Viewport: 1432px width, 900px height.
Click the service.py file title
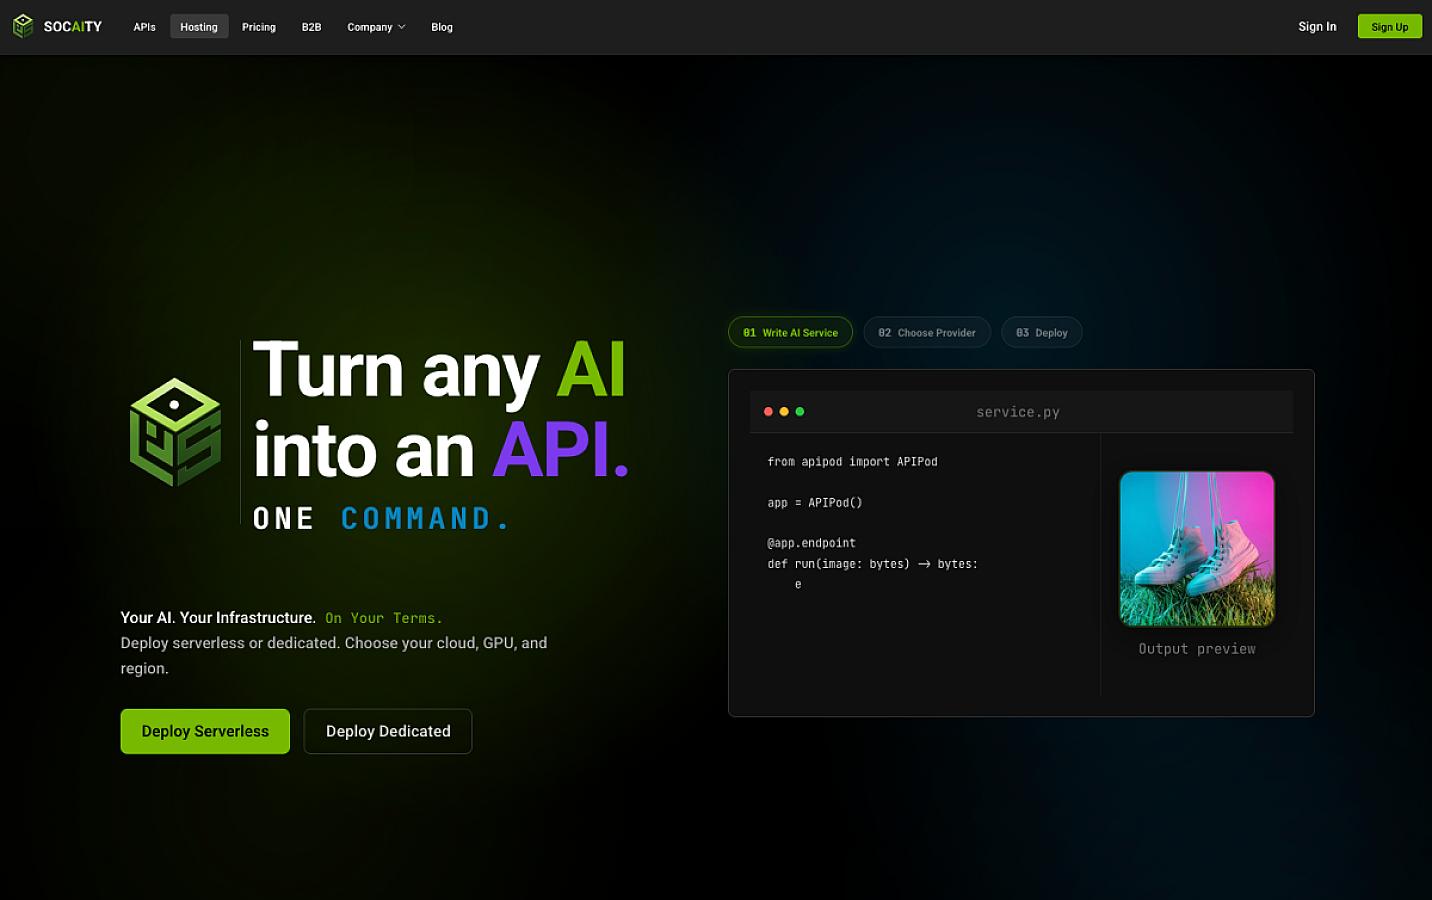click(x=1018, y=412)
